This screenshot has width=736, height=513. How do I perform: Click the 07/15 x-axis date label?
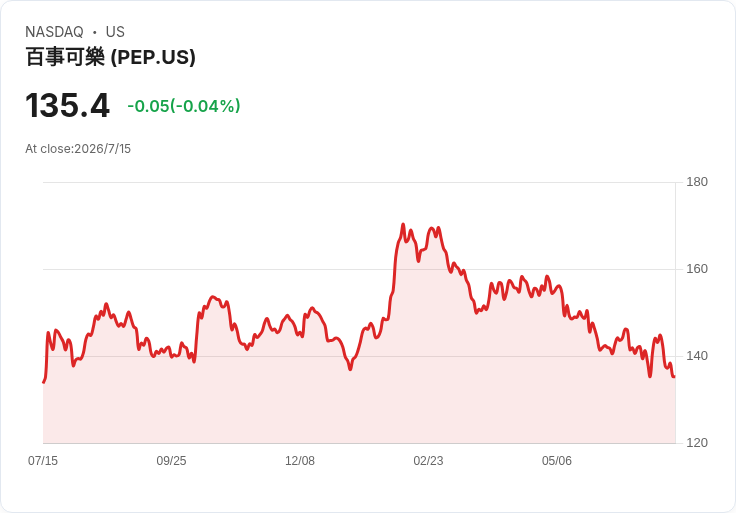[43, 461]
